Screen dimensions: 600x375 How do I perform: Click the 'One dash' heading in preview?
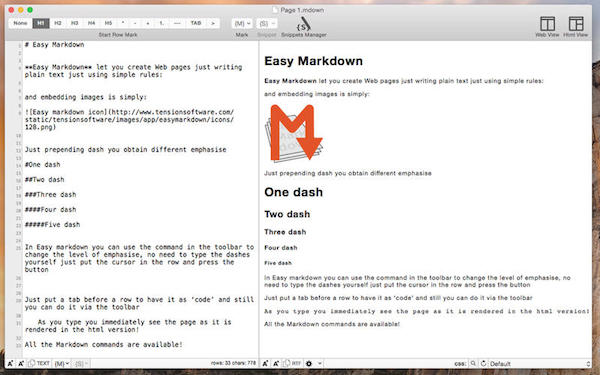293,192
